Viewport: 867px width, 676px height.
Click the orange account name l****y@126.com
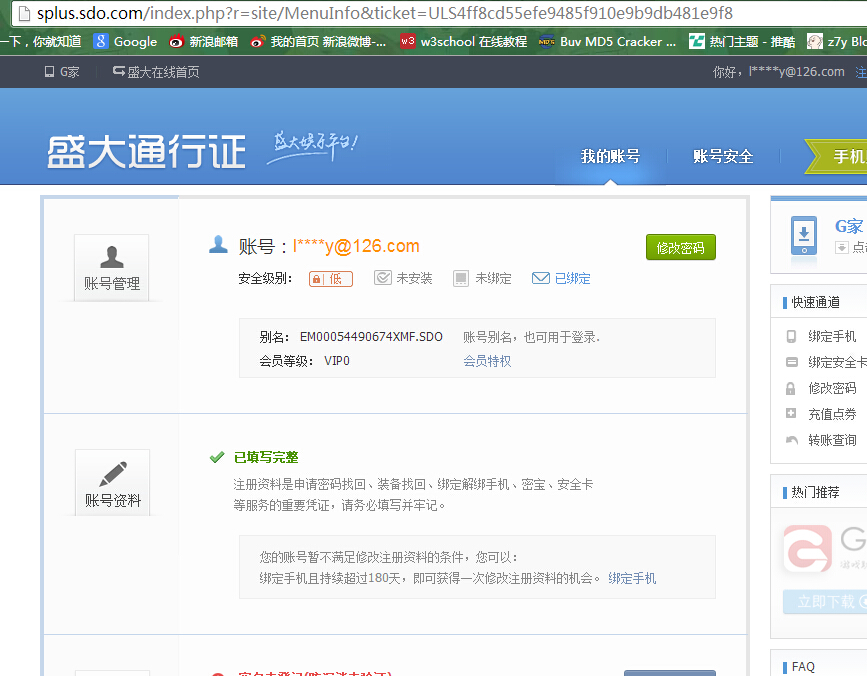(356, 246)
